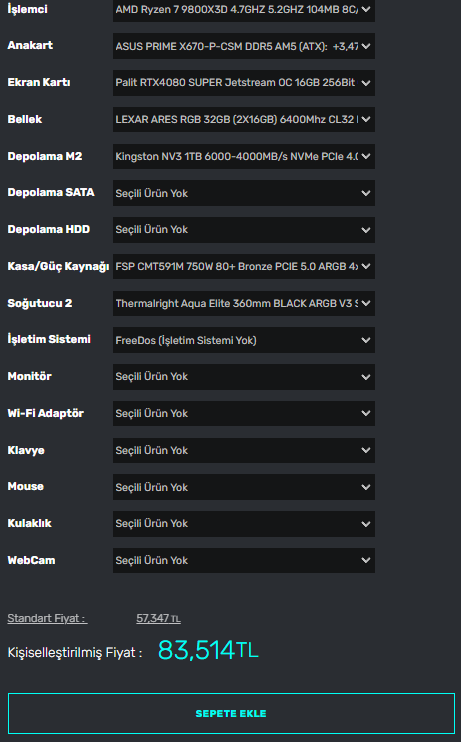Select a Depolama SATA drive option
The image size is (461, 742).
pyautogui.click(x=244, y=193)
